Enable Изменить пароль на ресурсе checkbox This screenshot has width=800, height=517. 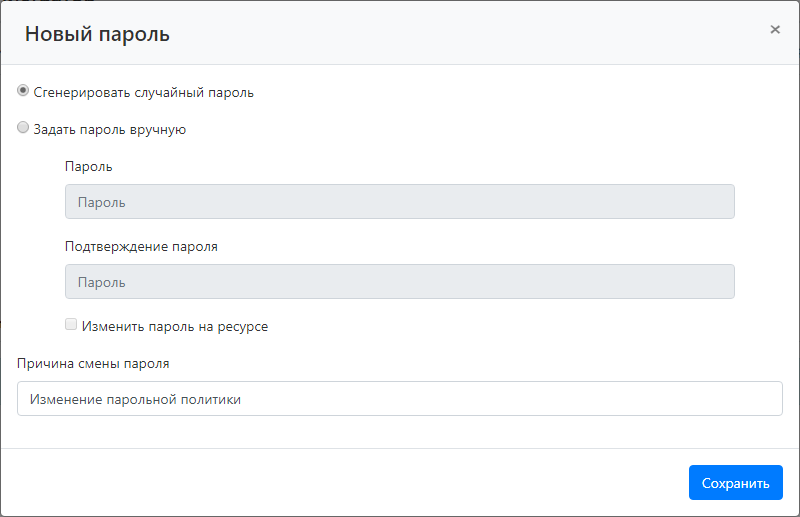(x=71, y=325)
